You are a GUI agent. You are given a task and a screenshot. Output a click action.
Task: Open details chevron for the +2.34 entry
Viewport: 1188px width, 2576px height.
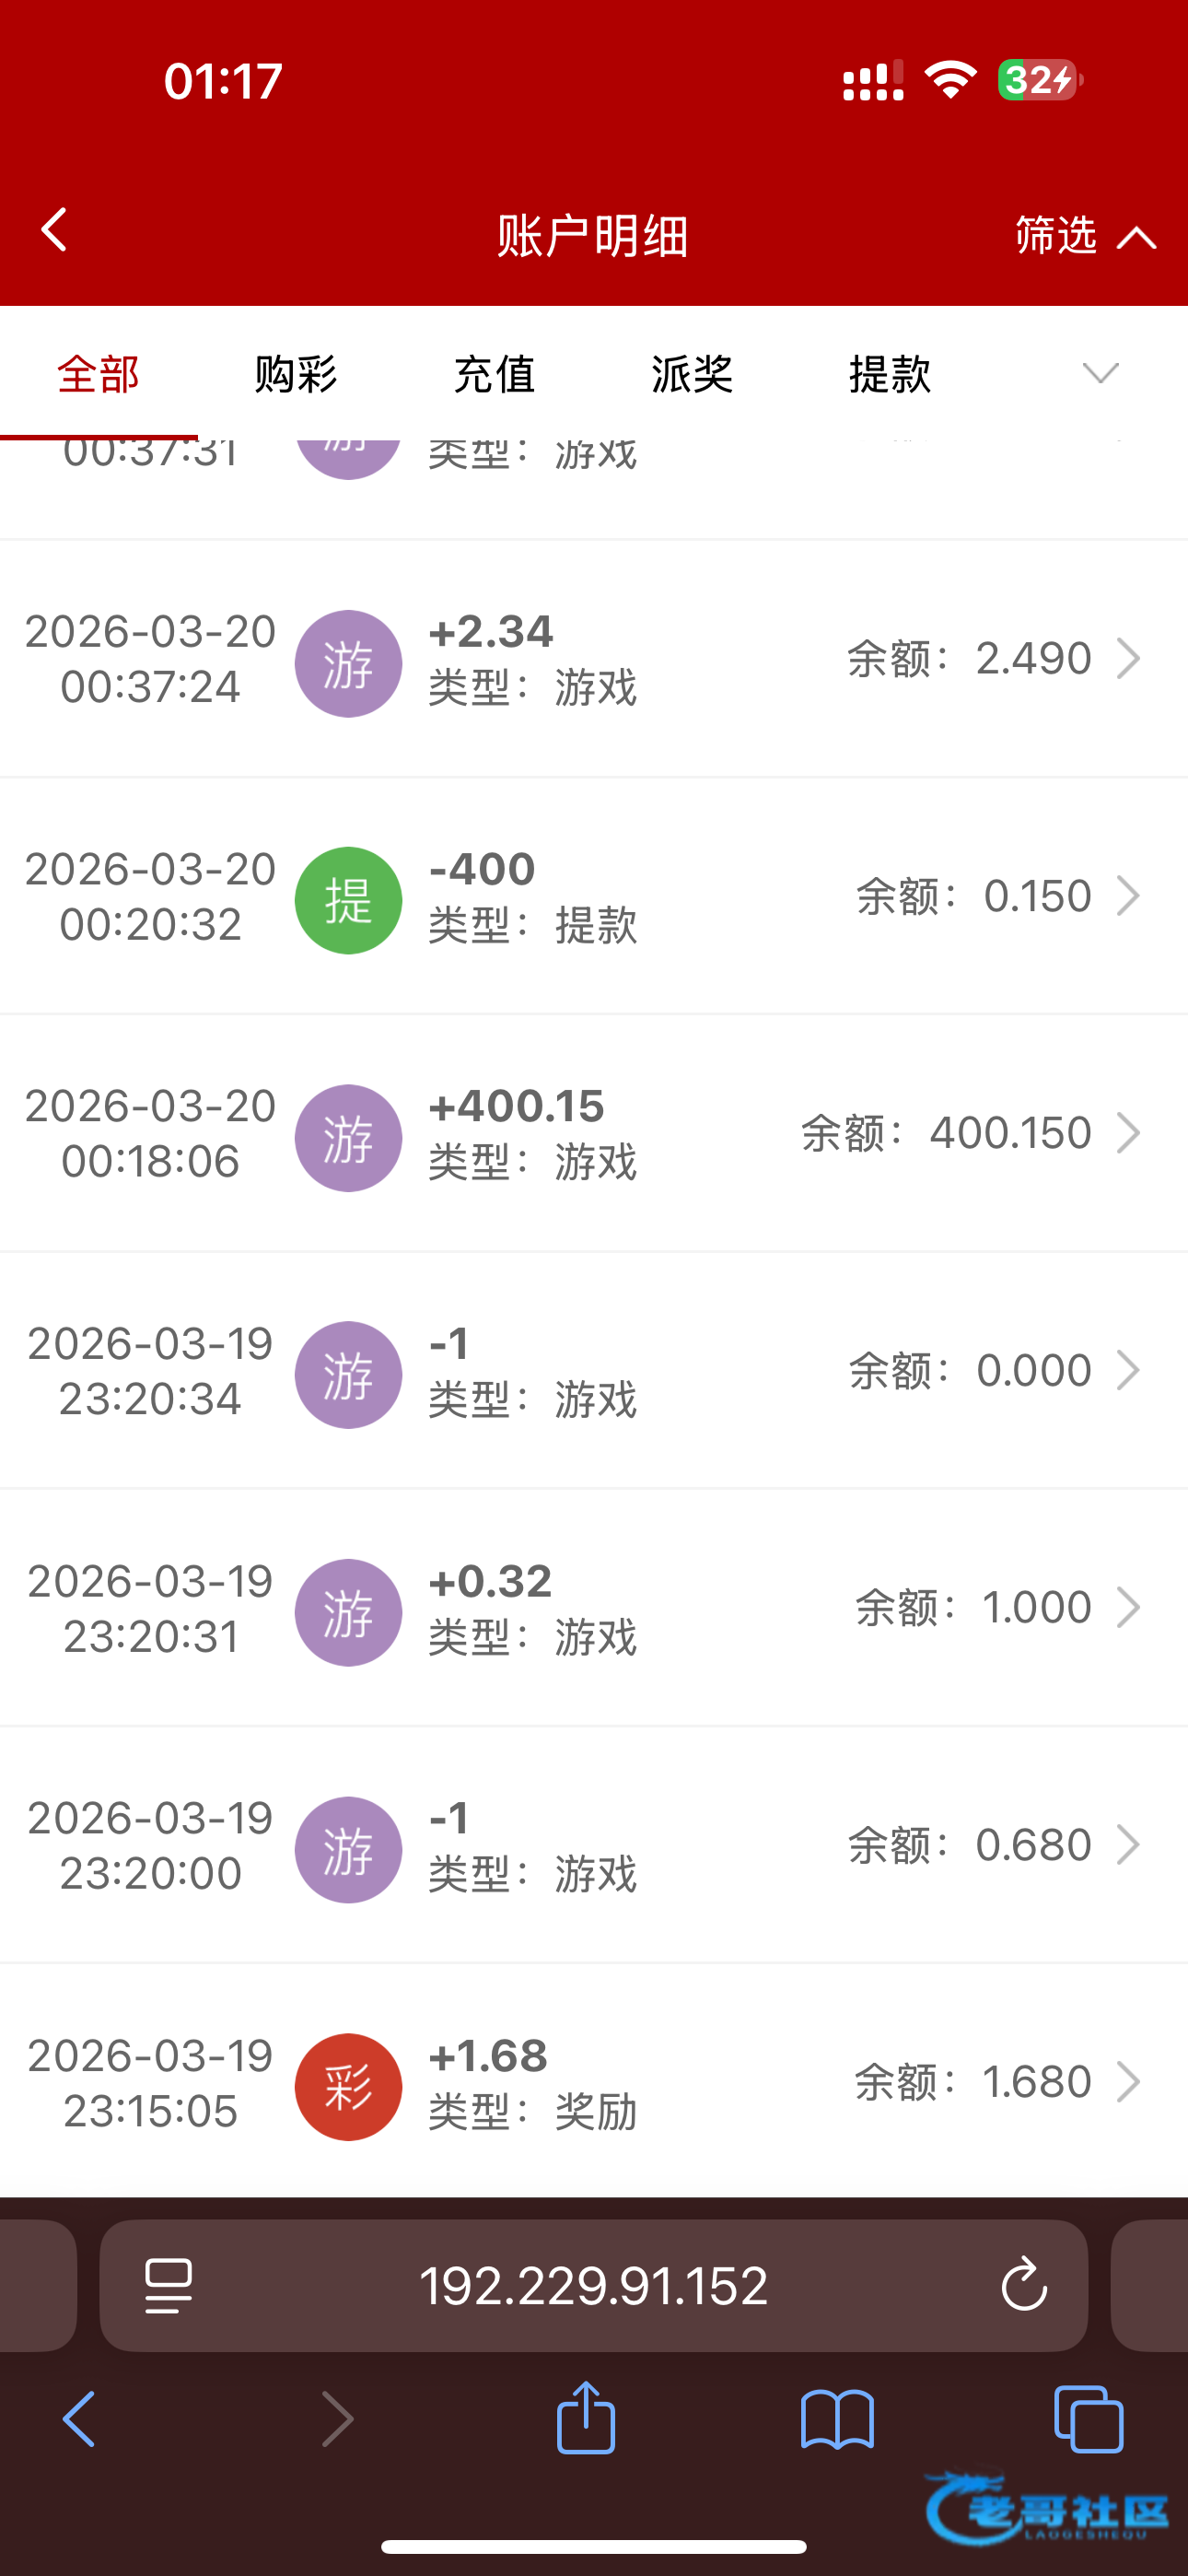tap(1128, 659)
